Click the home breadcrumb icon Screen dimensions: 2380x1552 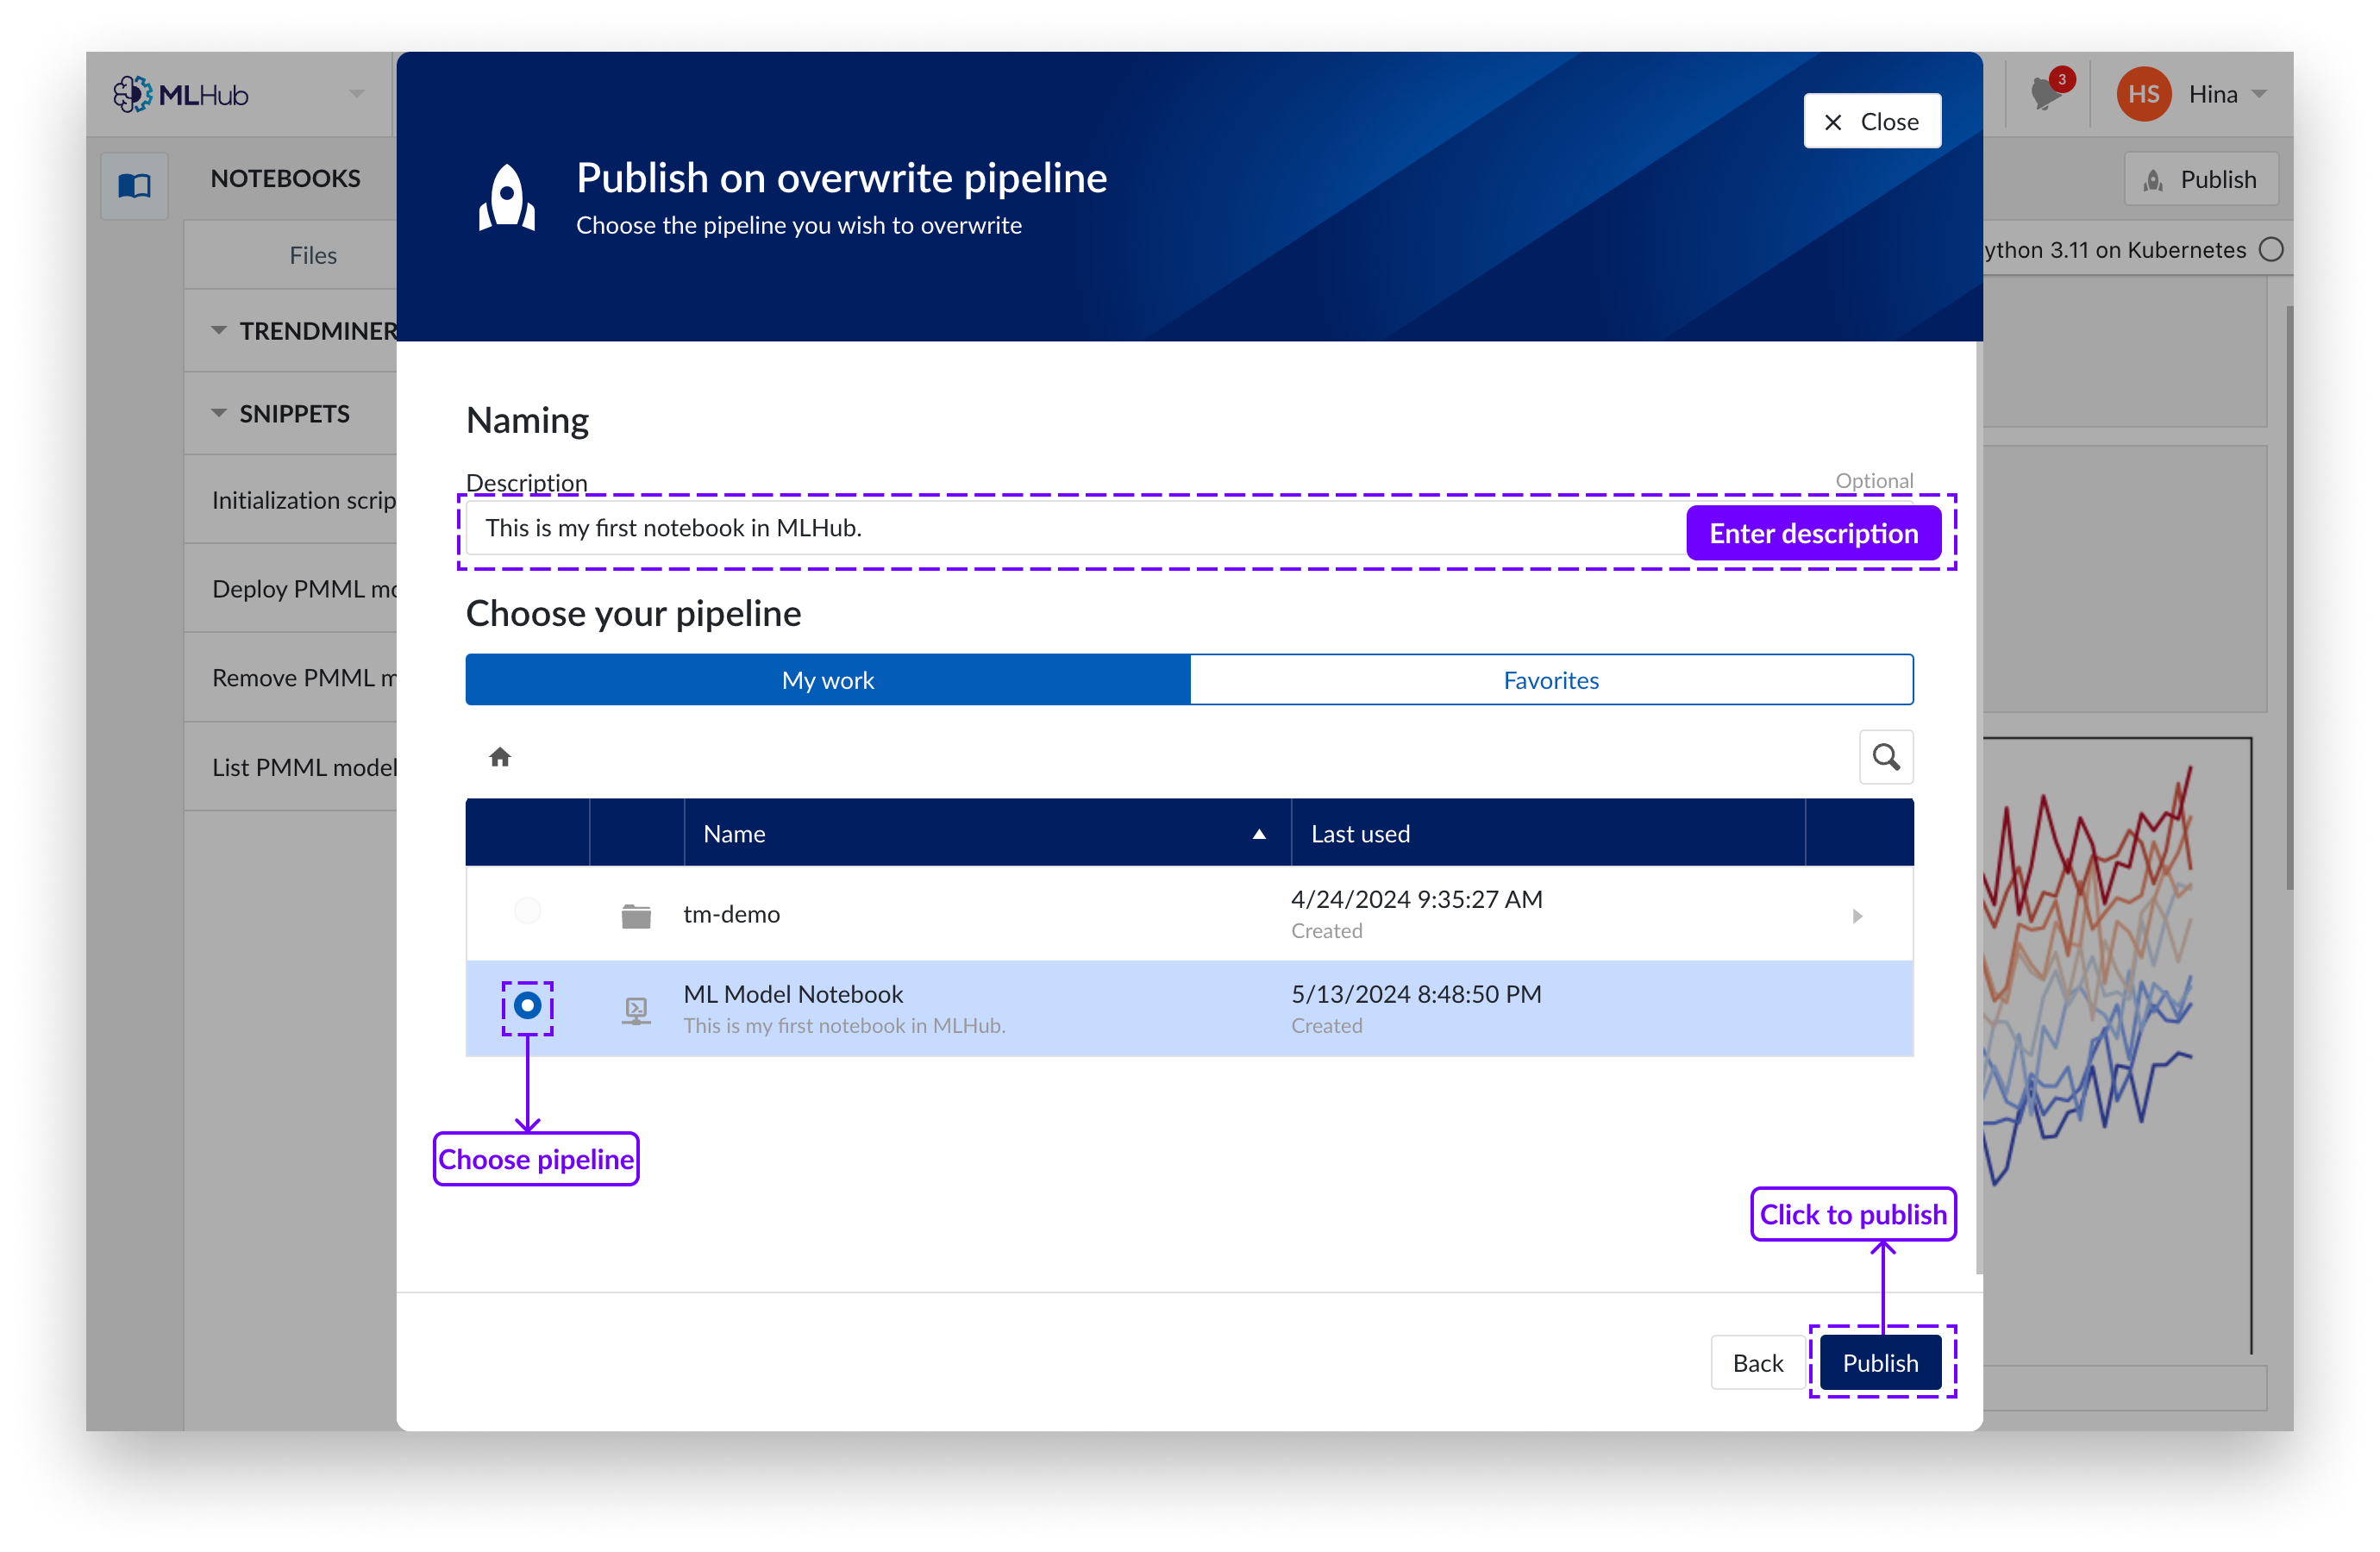point(500,757)
